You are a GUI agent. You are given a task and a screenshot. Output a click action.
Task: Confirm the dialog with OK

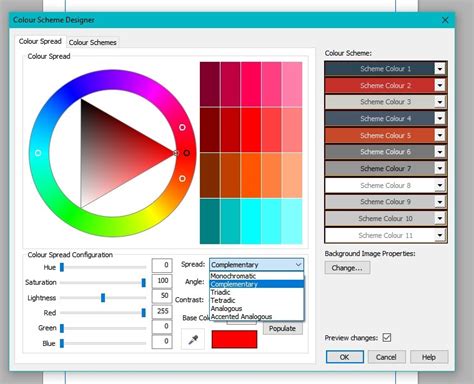(345, 357)
